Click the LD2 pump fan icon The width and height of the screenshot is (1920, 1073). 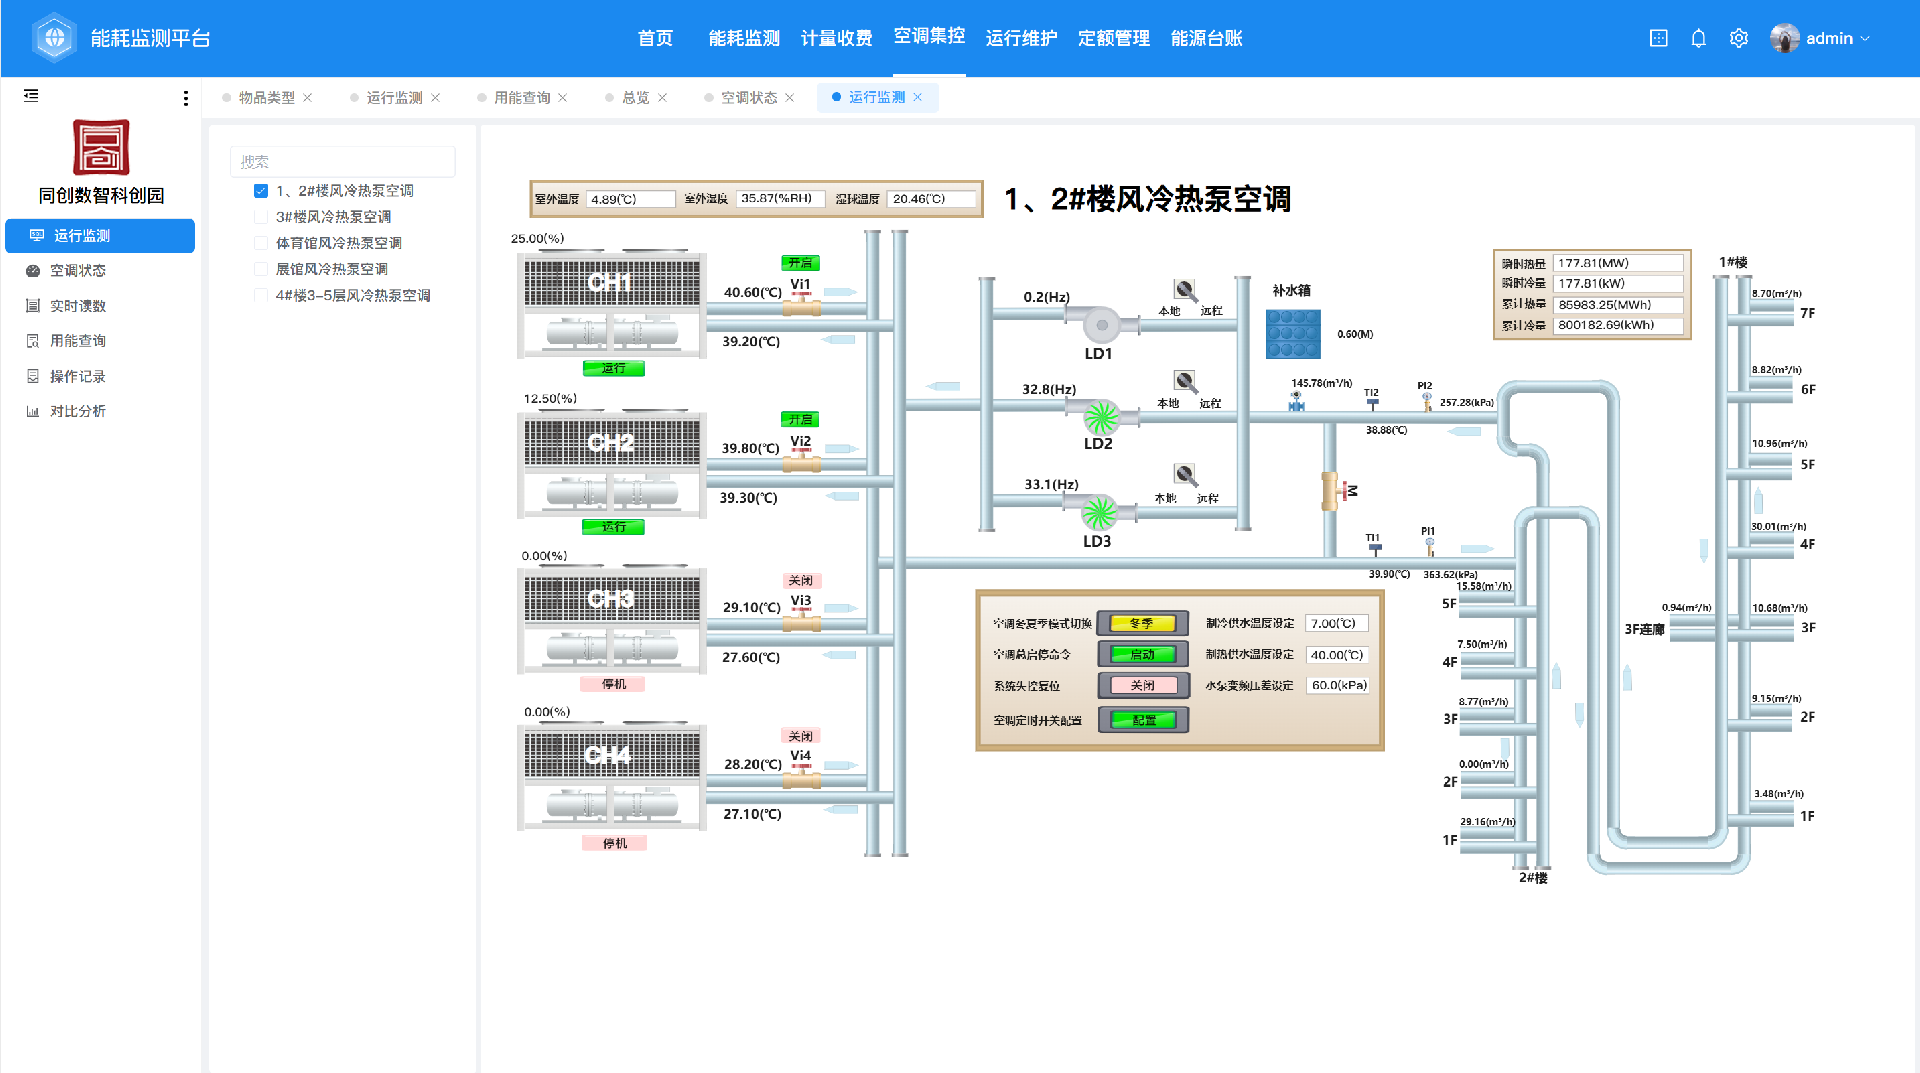1101,416
